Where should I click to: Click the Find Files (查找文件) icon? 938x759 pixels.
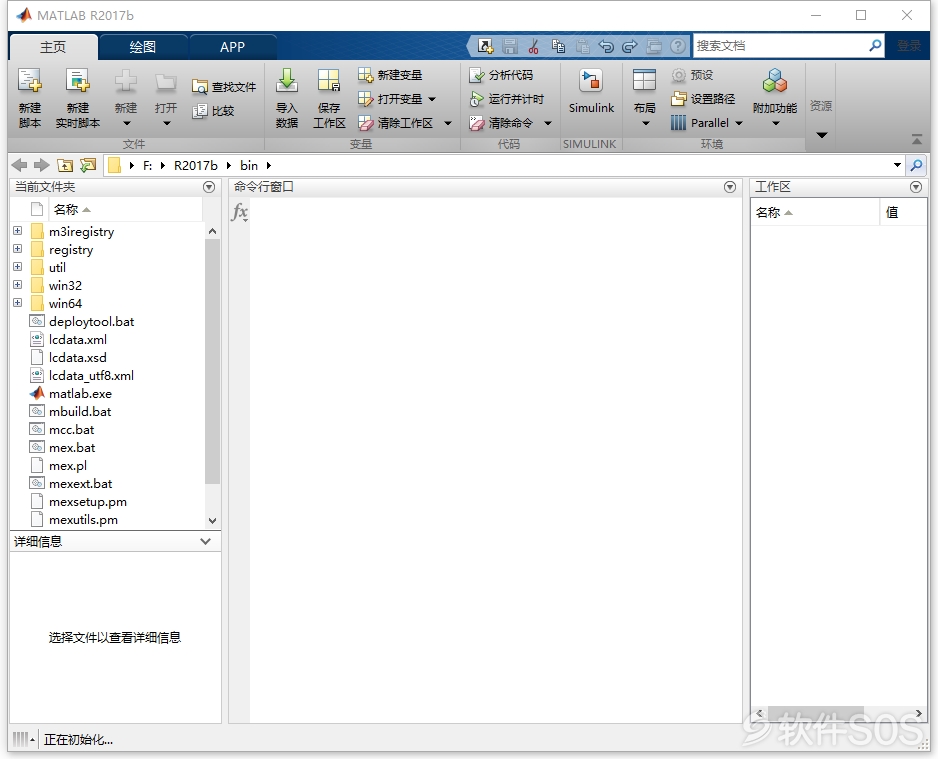[x=199, y=87]
